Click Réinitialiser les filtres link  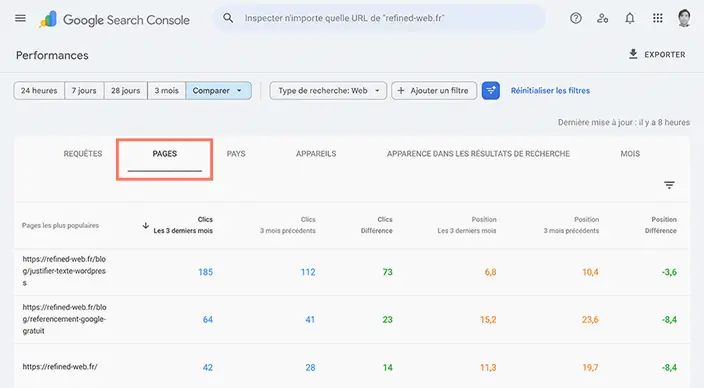(550, 90)
